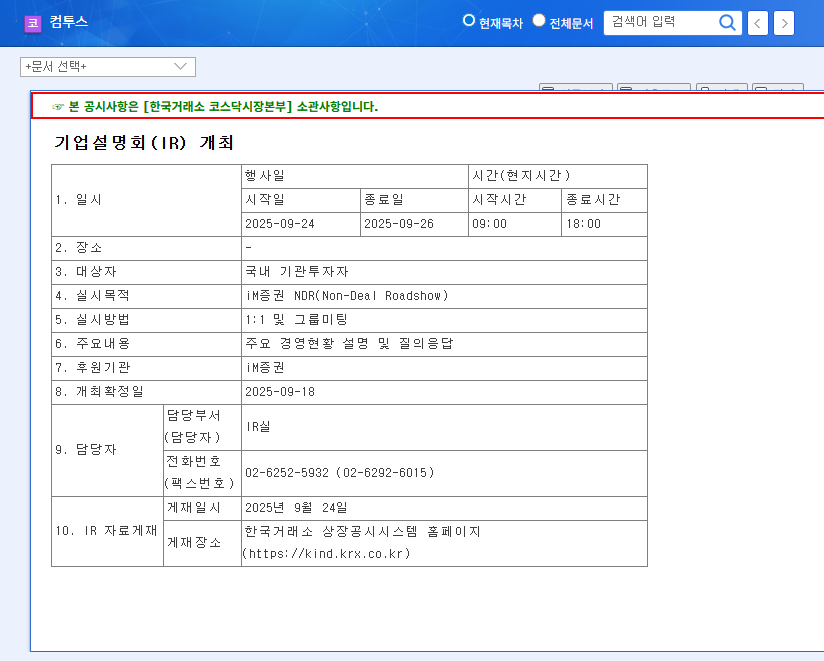Click the purple 코 KOSDAQ market icon

[x=33, y=23]
